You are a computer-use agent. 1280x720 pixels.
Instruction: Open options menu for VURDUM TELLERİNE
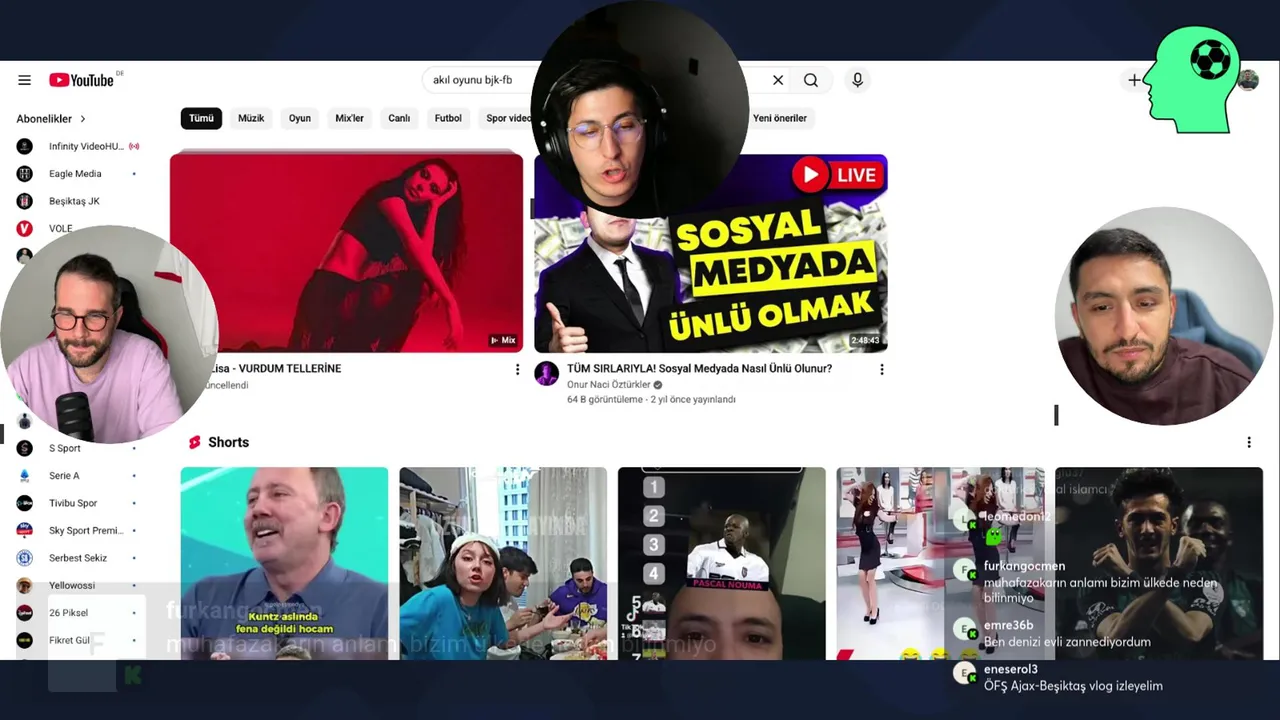coord(517,370)
